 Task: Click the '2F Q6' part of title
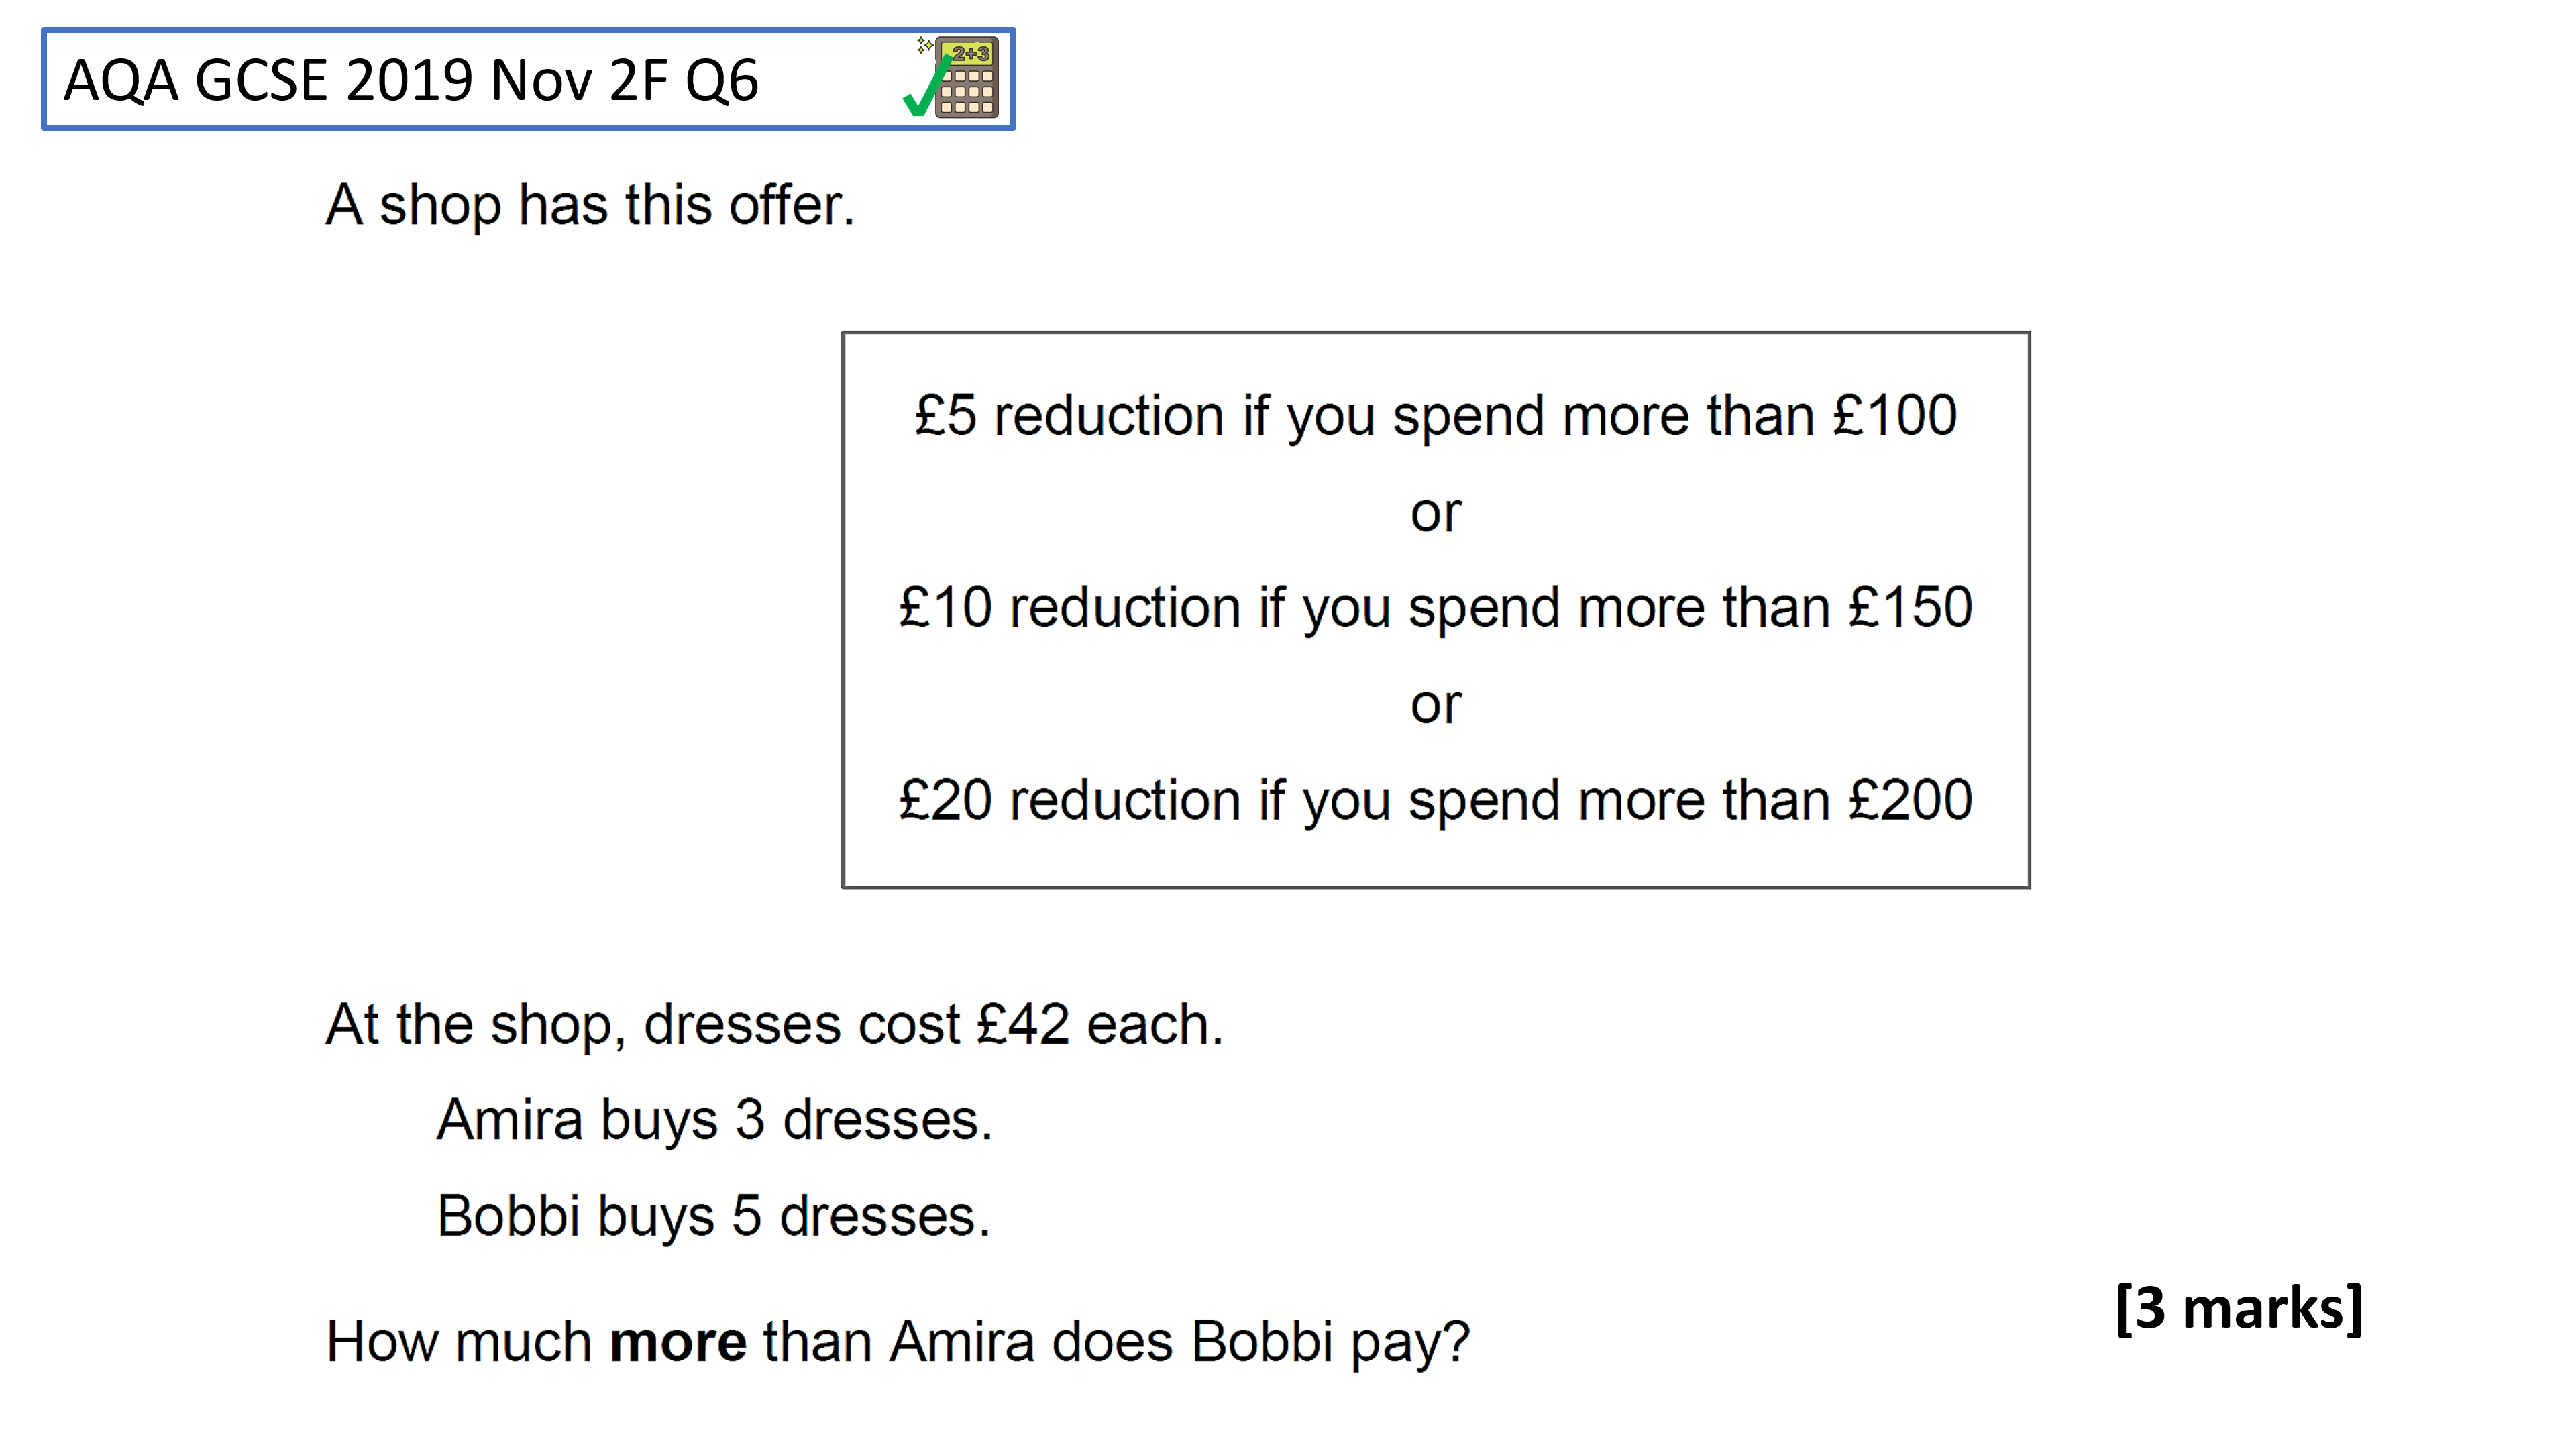coord(684,80)
